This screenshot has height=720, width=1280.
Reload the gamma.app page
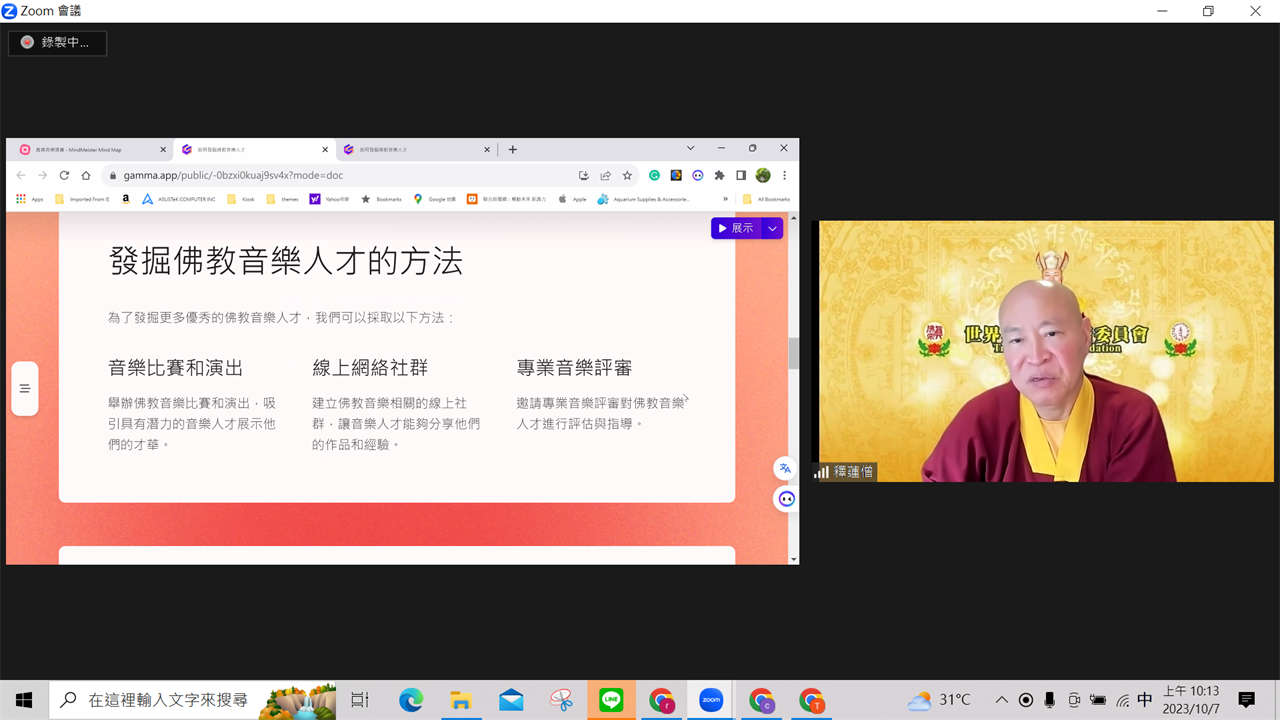64,175
